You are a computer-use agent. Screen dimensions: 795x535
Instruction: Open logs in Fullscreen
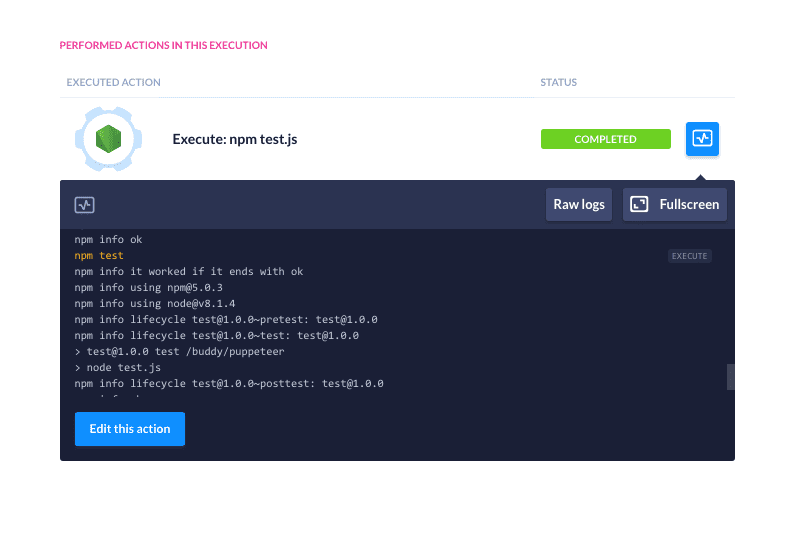point(674,204)
